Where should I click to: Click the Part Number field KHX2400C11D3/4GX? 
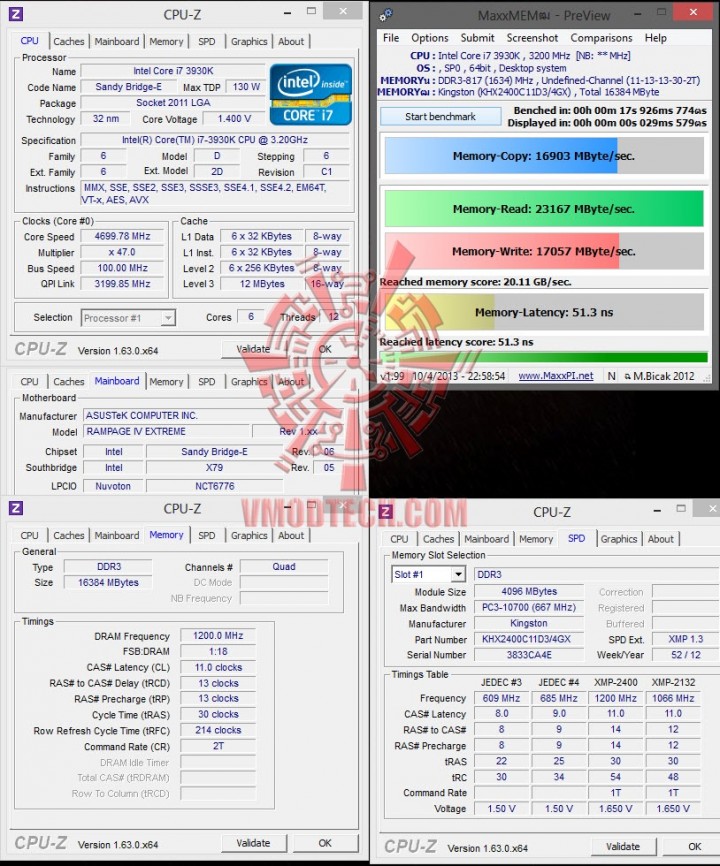[x=529, y=639]
